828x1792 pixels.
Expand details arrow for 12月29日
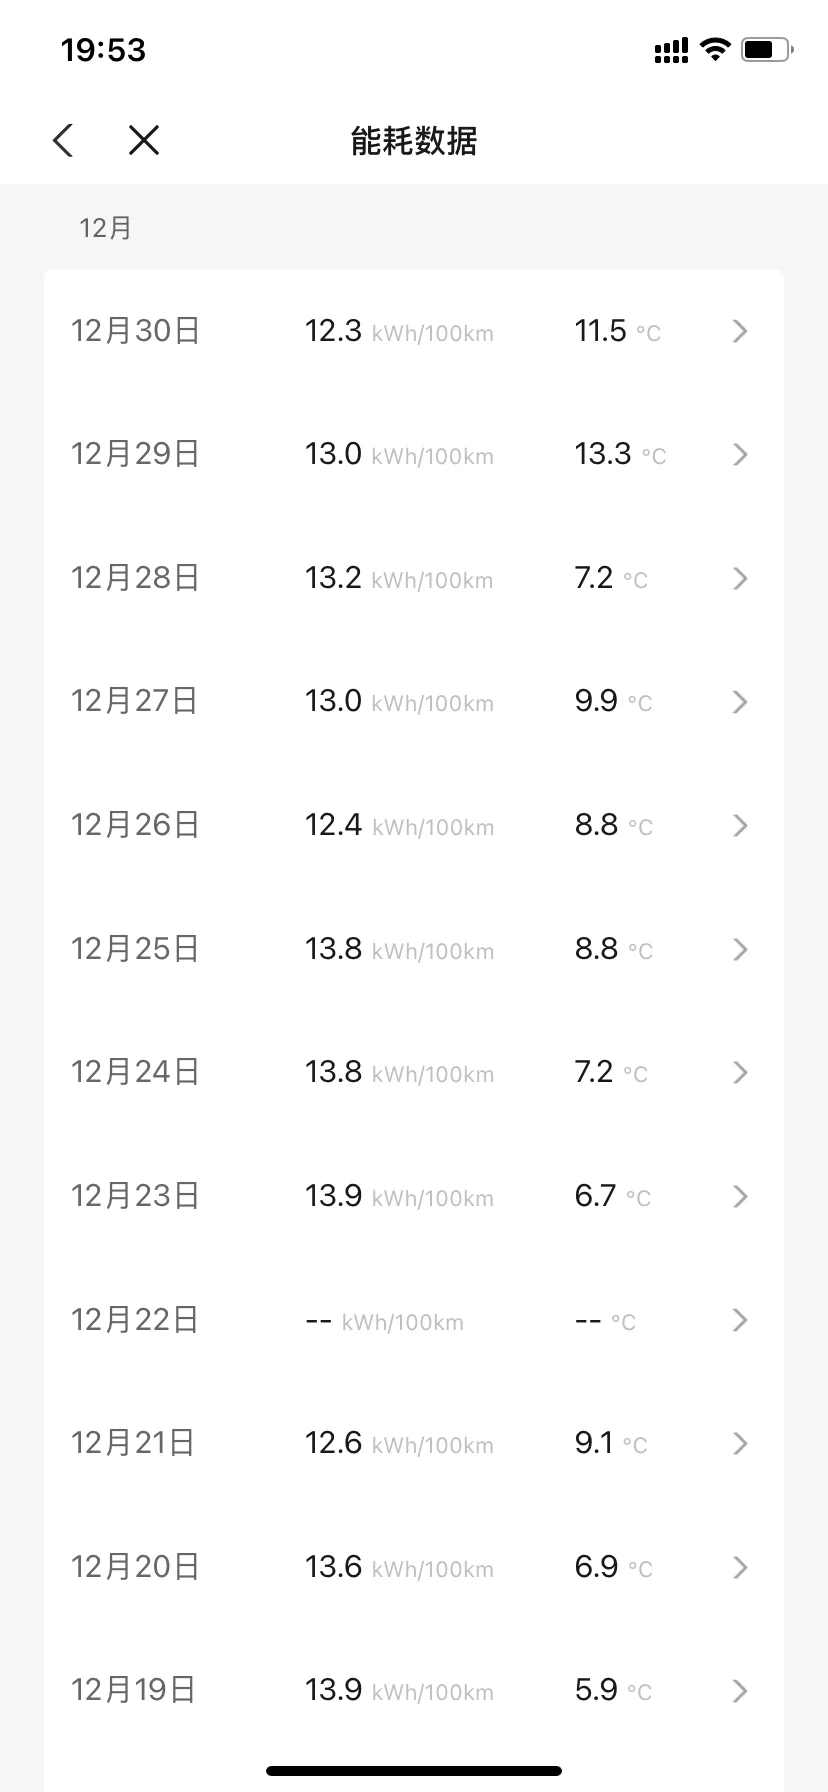tap(740, 455)
